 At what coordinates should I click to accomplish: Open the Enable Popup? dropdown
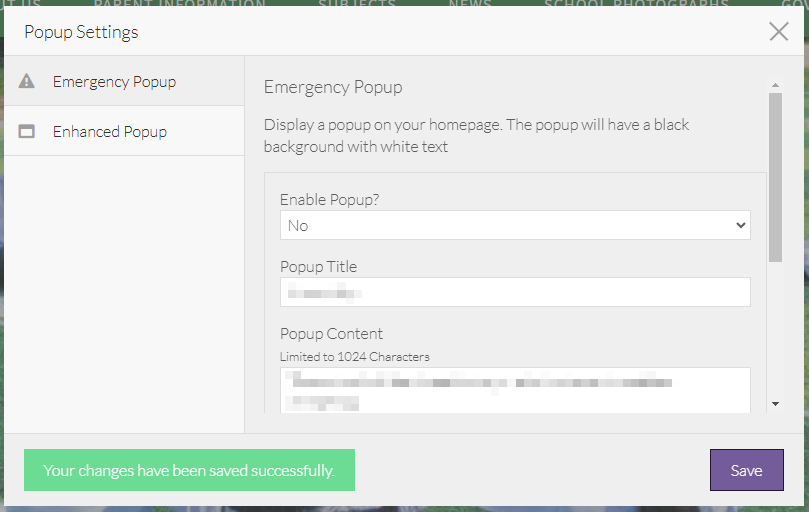515,225
